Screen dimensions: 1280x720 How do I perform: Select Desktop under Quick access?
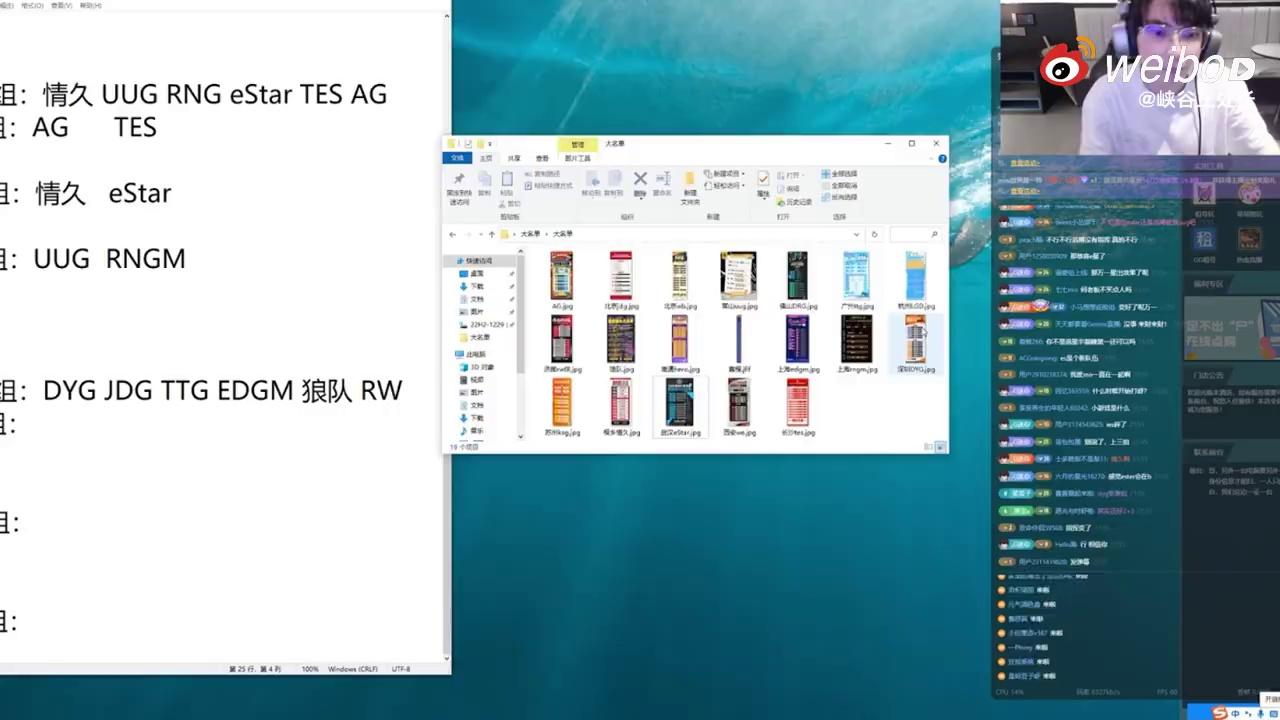(x=477, y=274)
